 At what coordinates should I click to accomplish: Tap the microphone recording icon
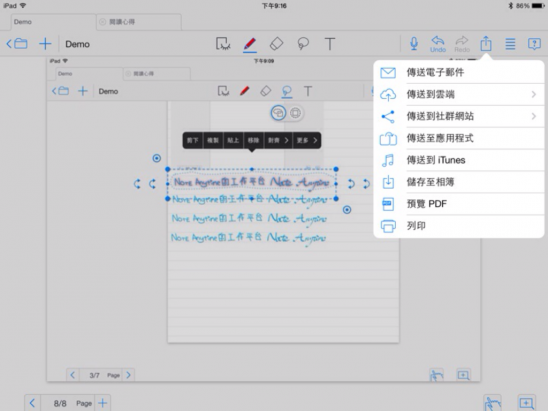click(x=414, y=44)
